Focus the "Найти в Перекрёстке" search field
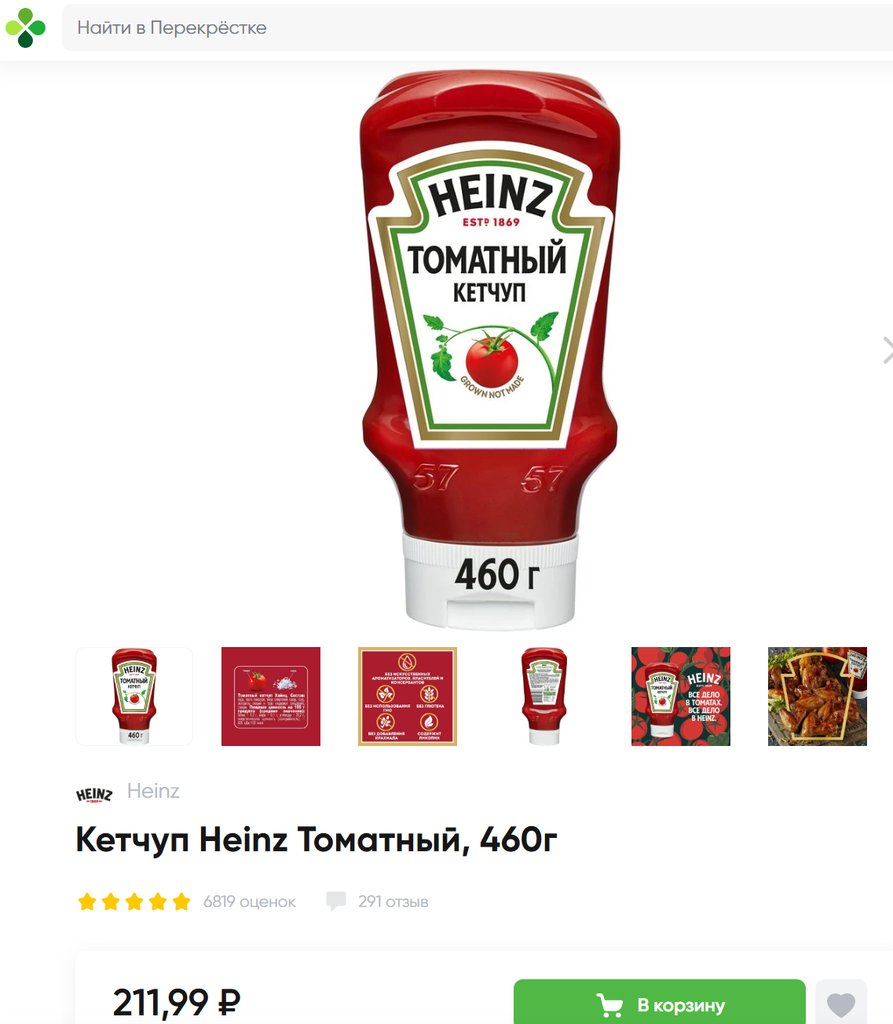This screenshot has height=1024, width=893. pyautogui.click(x=477, y=27)
